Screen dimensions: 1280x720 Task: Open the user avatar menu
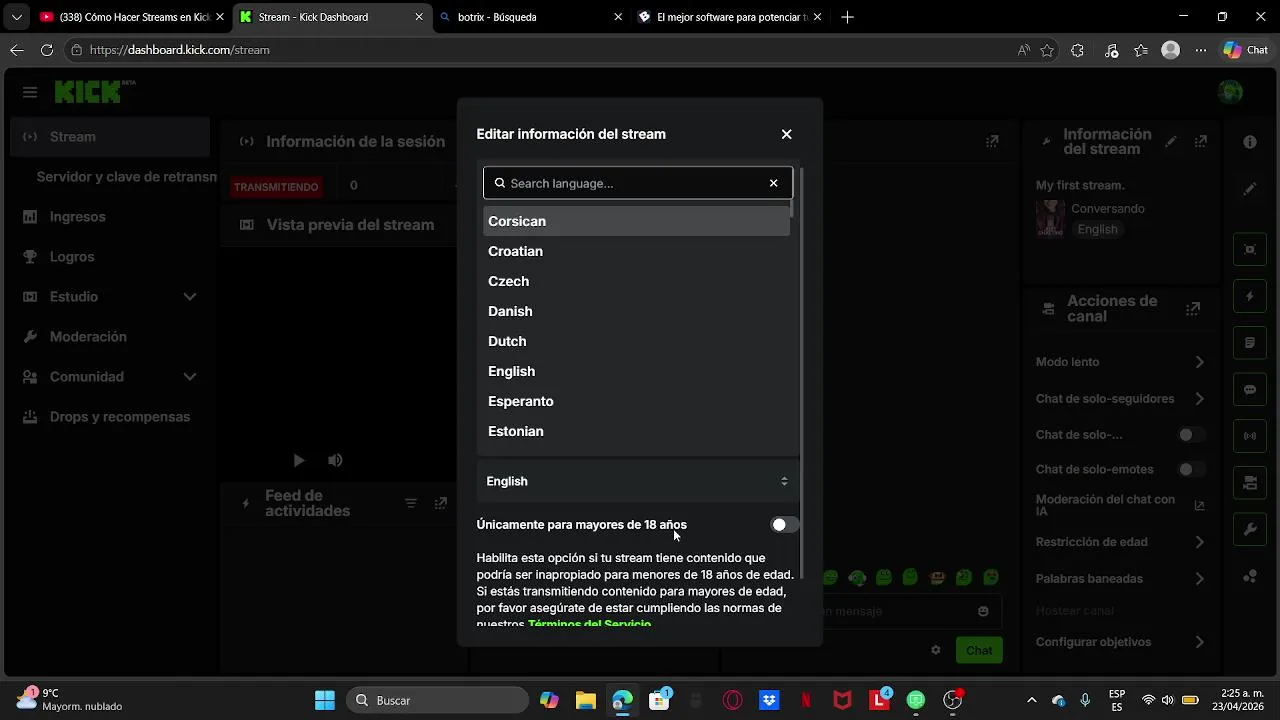point(1231,92)
